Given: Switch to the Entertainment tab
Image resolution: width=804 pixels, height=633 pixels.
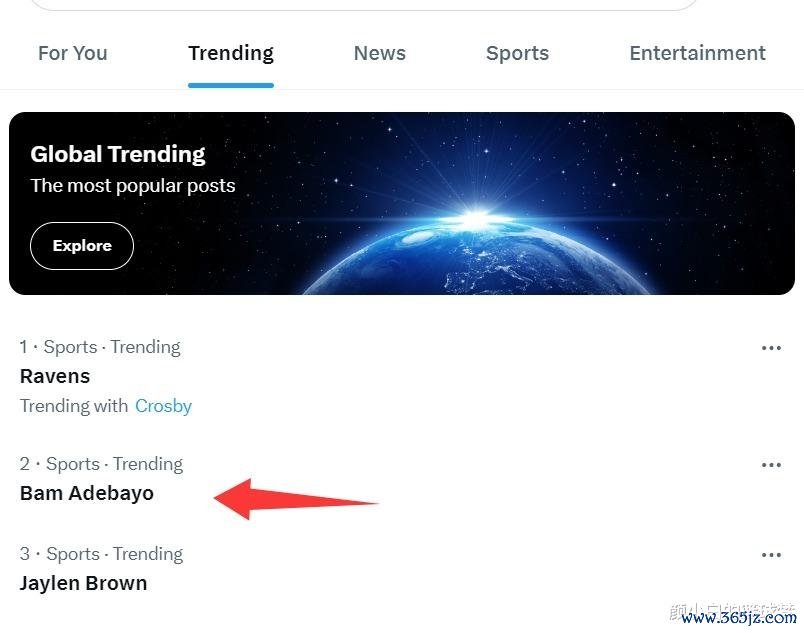Looking at the screenshot, I should click(697, 54).
